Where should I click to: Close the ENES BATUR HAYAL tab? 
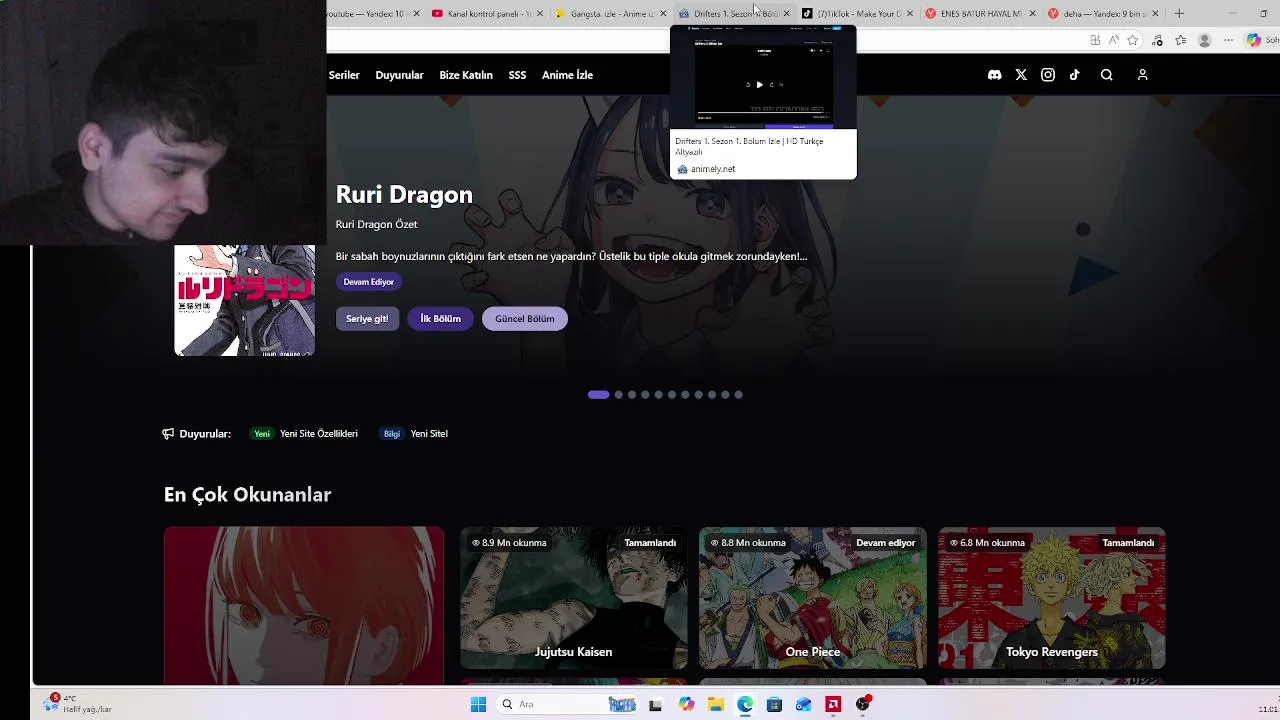click(1032, 13)
